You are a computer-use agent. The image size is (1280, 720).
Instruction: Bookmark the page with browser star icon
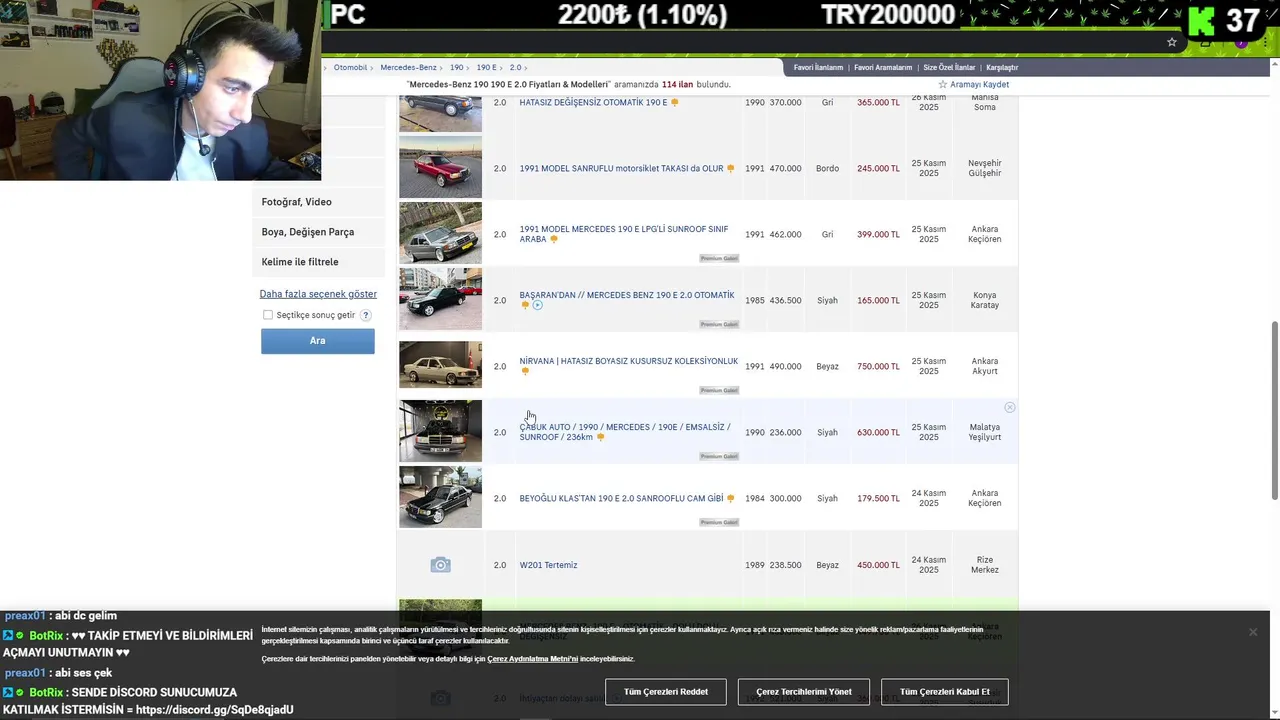coord(1172,42)
